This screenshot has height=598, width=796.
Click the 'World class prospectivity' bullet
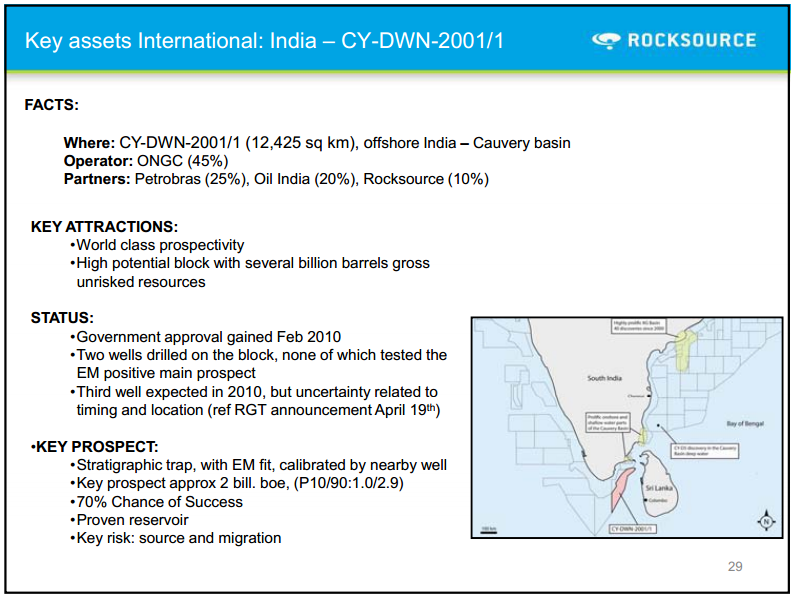point(157,245)
